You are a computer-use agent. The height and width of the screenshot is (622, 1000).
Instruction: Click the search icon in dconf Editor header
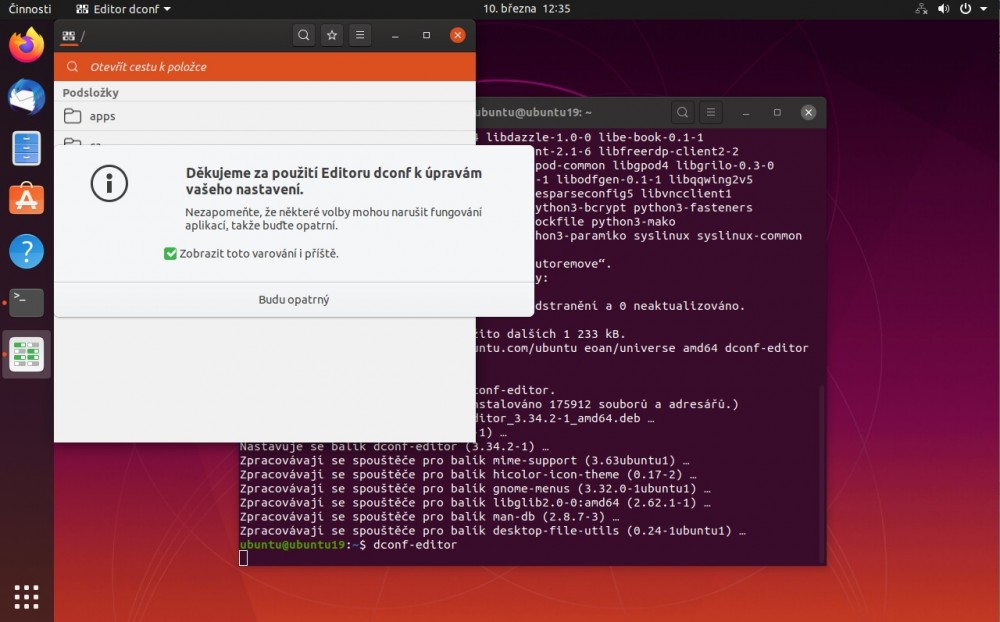(304, 35)
